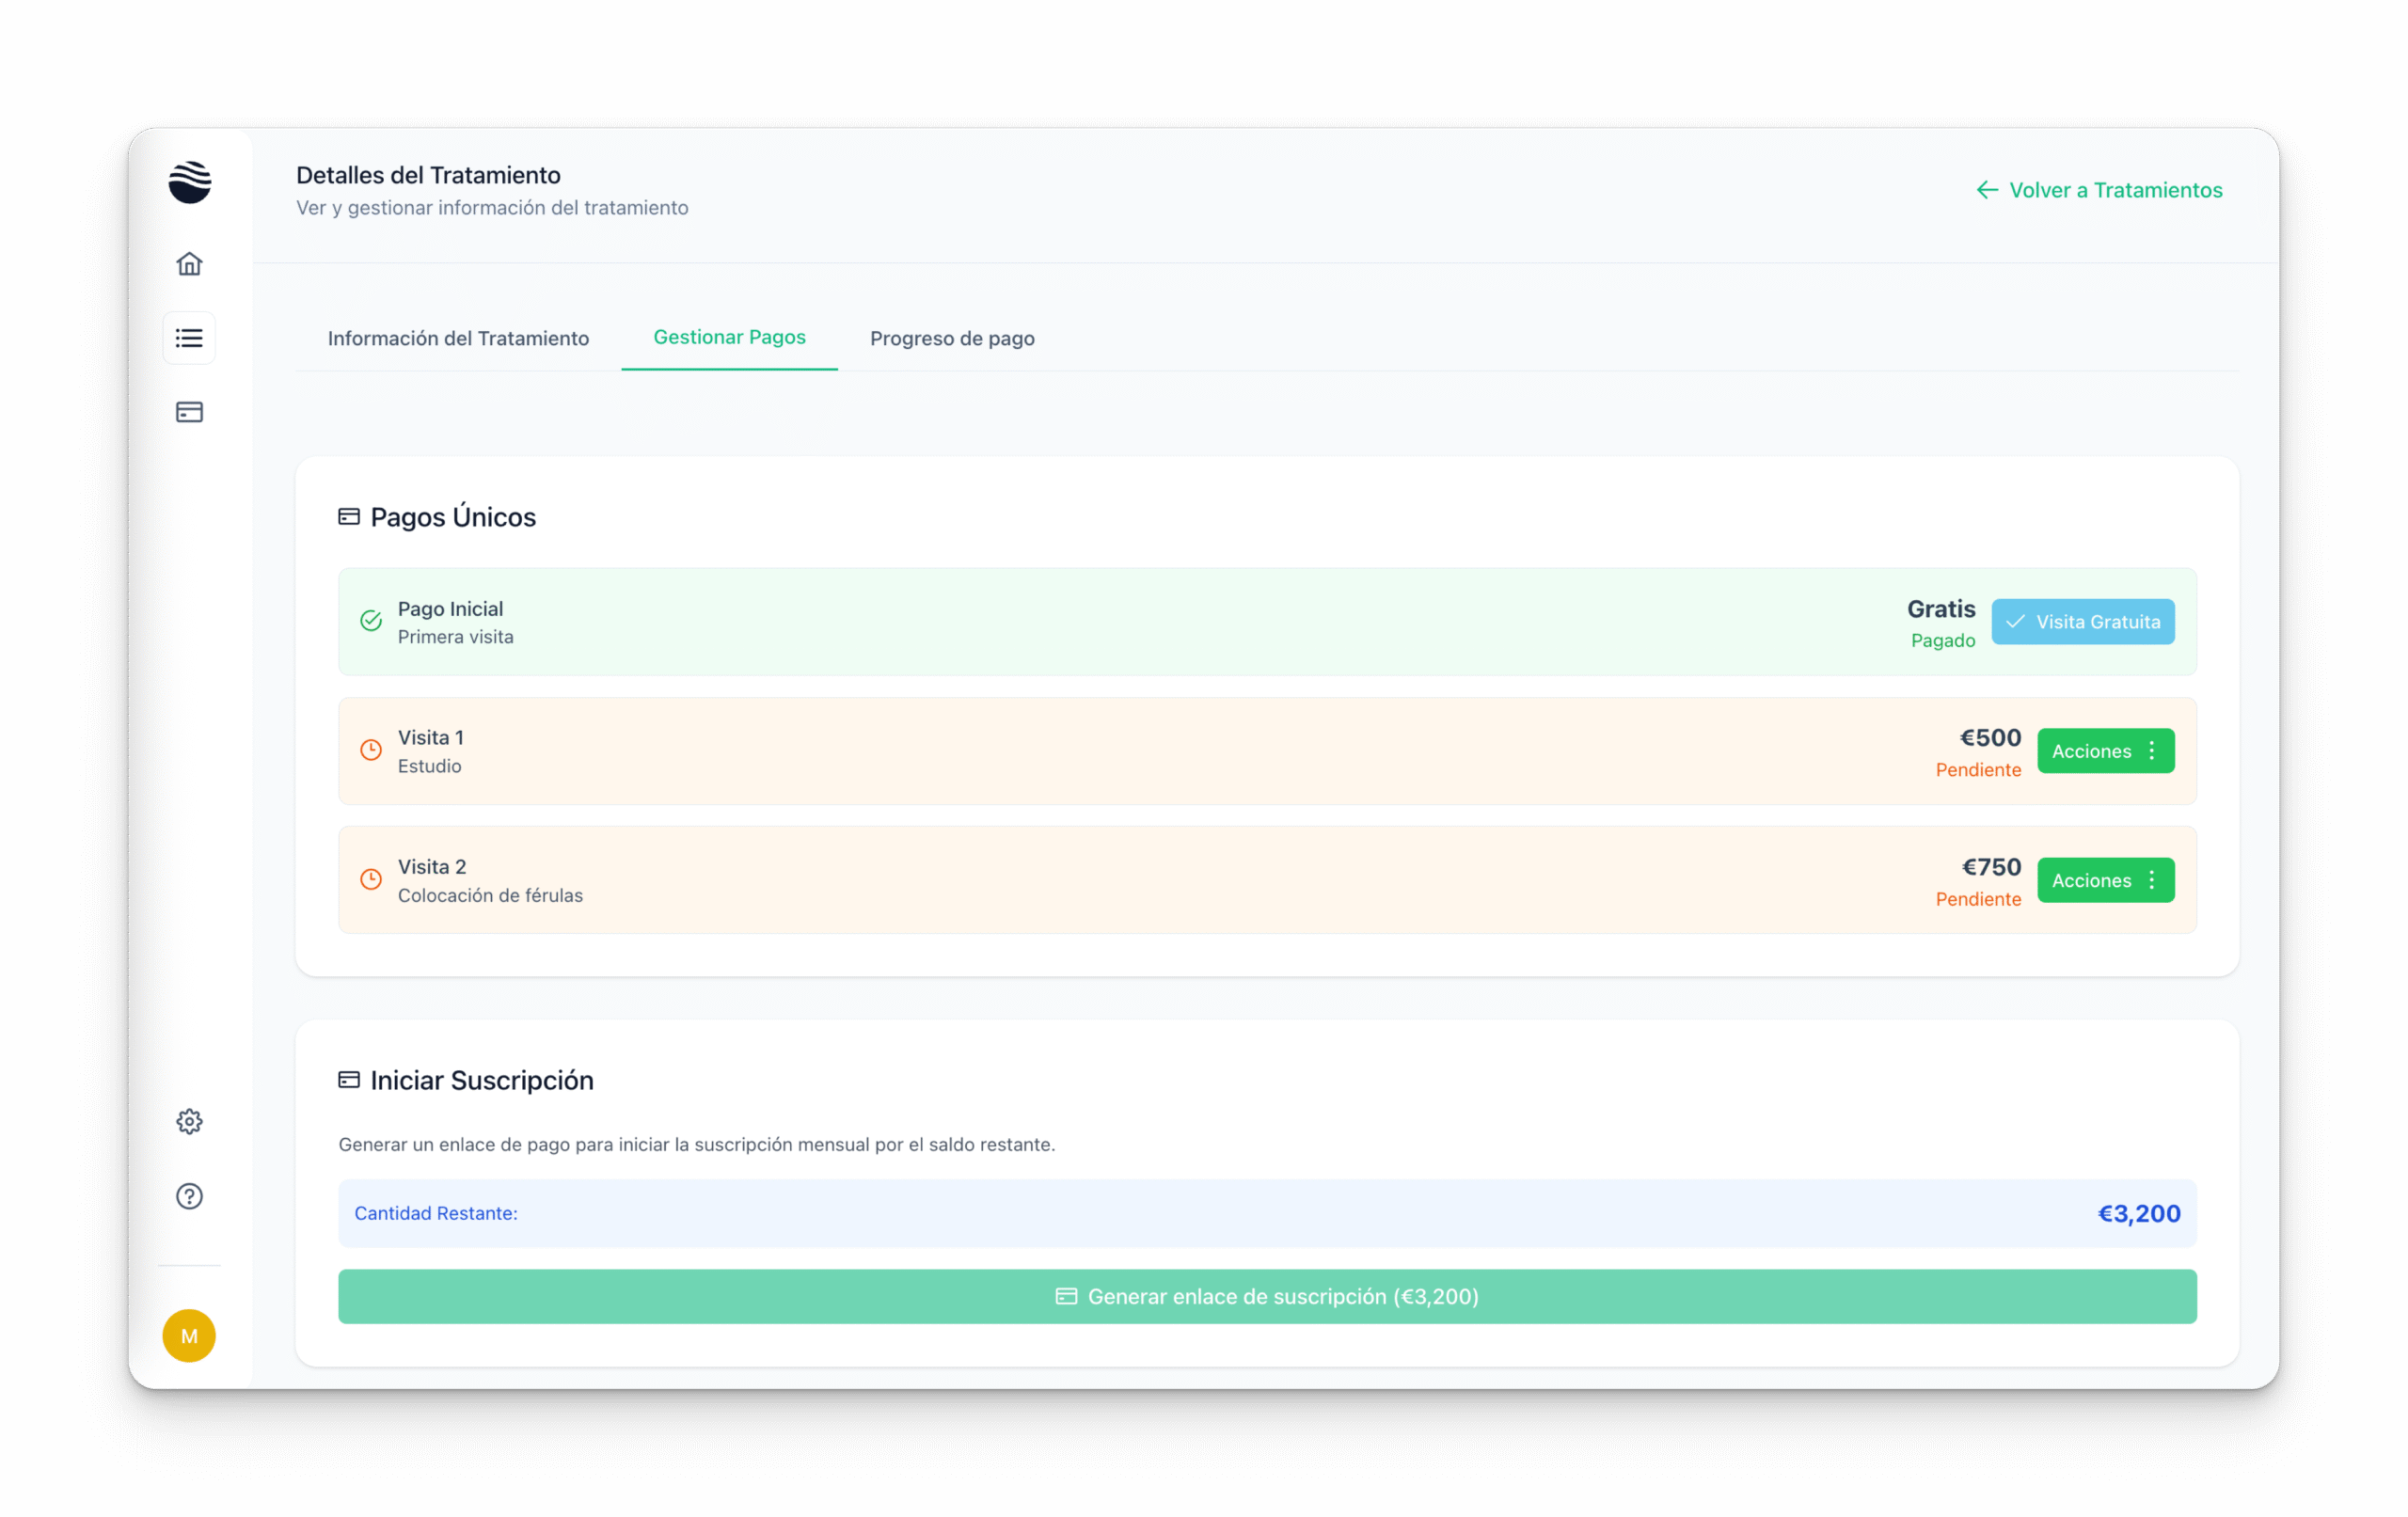Switch to the Progreso de pago tab
Image resolution: width=2408 pixels, height=1517 pixels.
[x=951, y=338]
